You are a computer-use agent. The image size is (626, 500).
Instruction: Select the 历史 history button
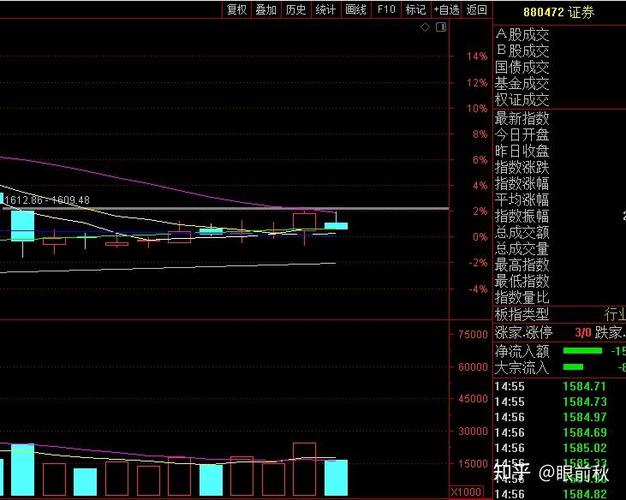tap(295, 10)
